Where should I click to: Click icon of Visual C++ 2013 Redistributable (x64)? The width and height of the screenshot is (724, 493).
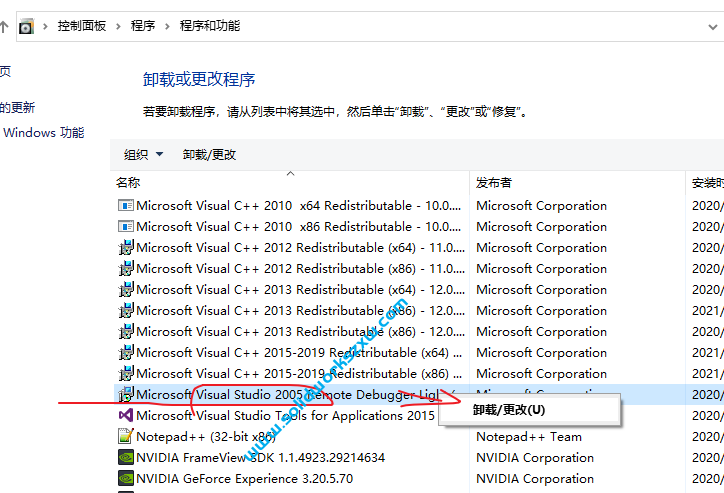[126, 289]
